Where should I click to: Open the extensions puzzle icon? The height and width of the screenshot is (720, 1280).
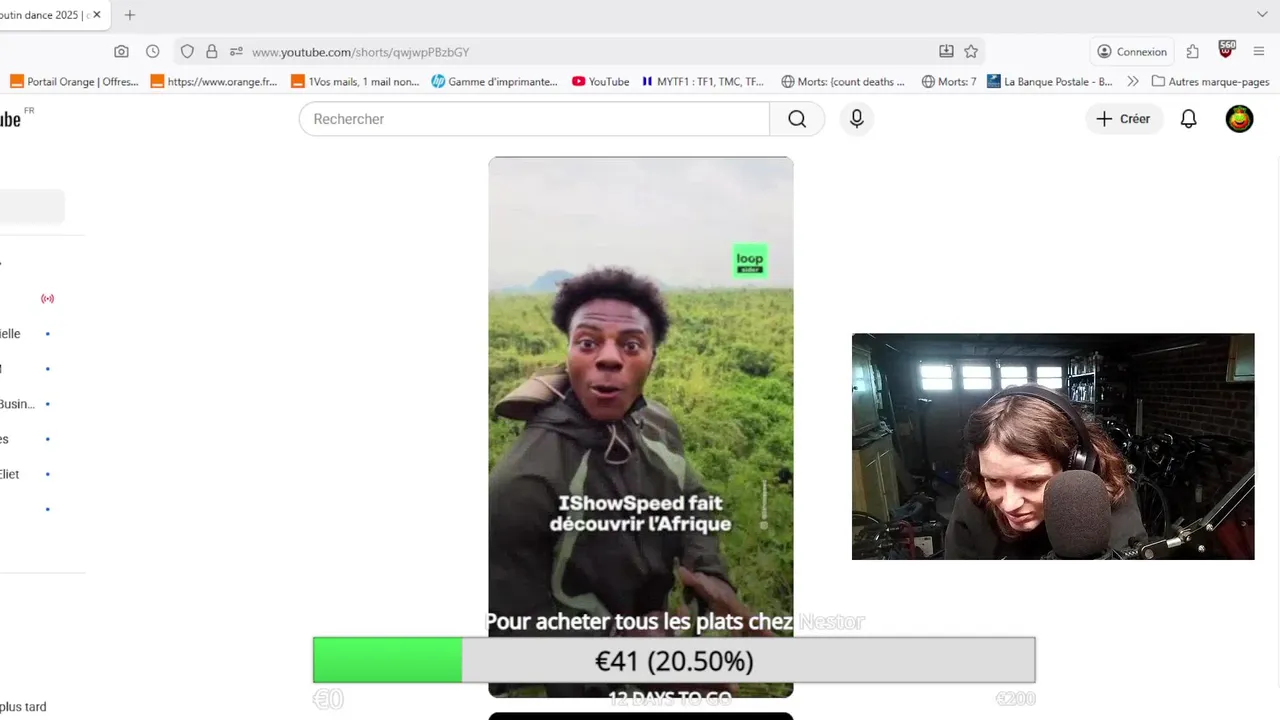point(1193,52)
